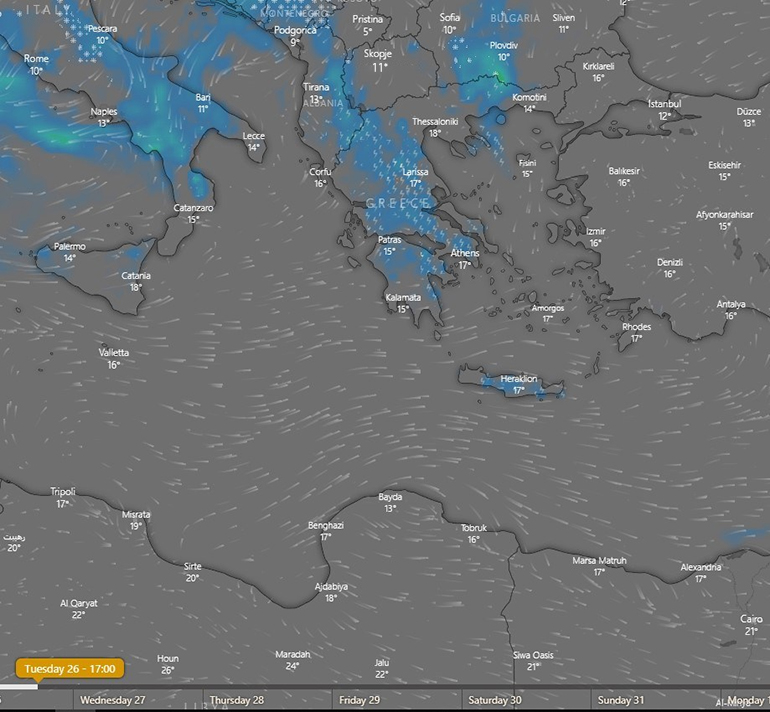Screen dimensions: 770x712
Task: Click the Tuesday 26 - 17:00 time marker
Action: (70, 668)
